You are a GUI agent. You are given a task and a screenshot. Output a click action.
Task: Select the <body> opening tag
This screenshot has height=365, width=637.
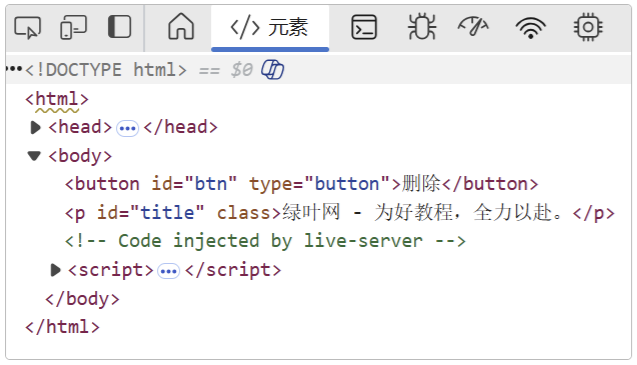coord(80,156)
